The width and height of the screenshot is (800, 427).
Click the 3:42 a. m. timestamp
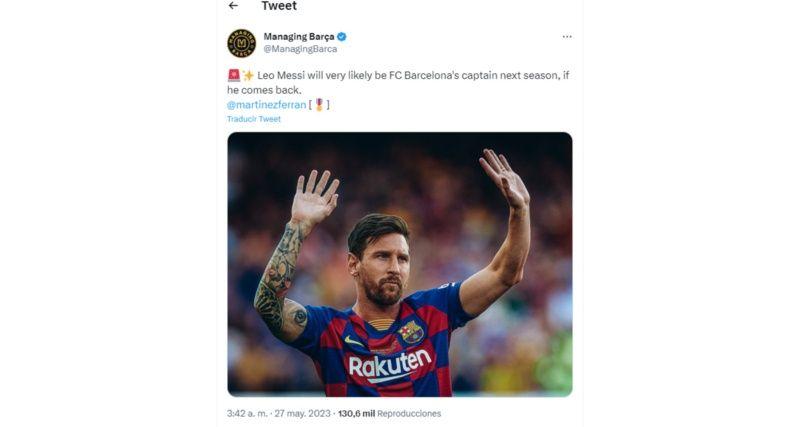248,413
